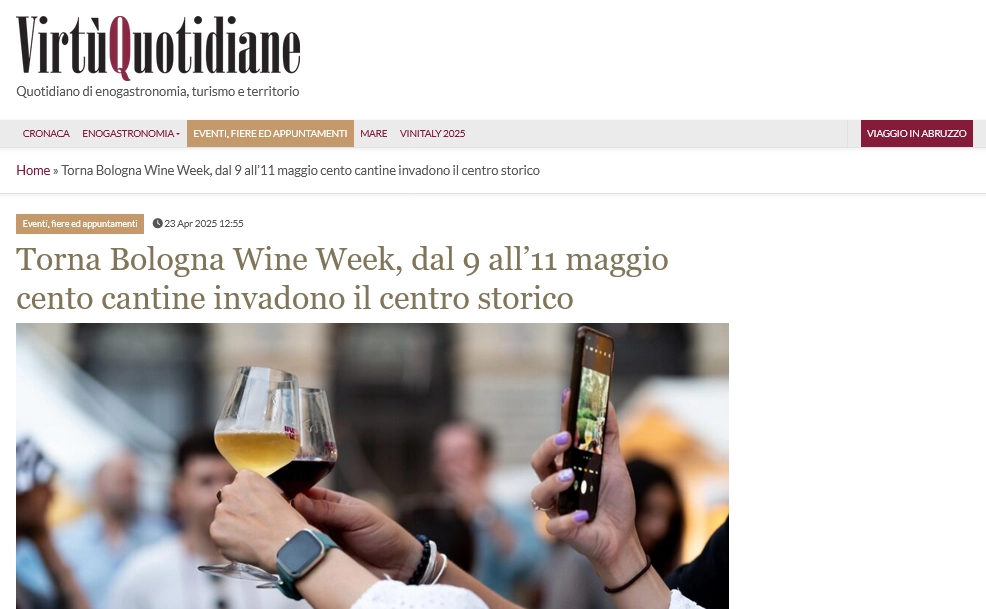The height and width of the screenshot is (609, 986).
Task: Select Eventi, Fiere ed Appuntamenti tab
Action: [x=270, y=133]
